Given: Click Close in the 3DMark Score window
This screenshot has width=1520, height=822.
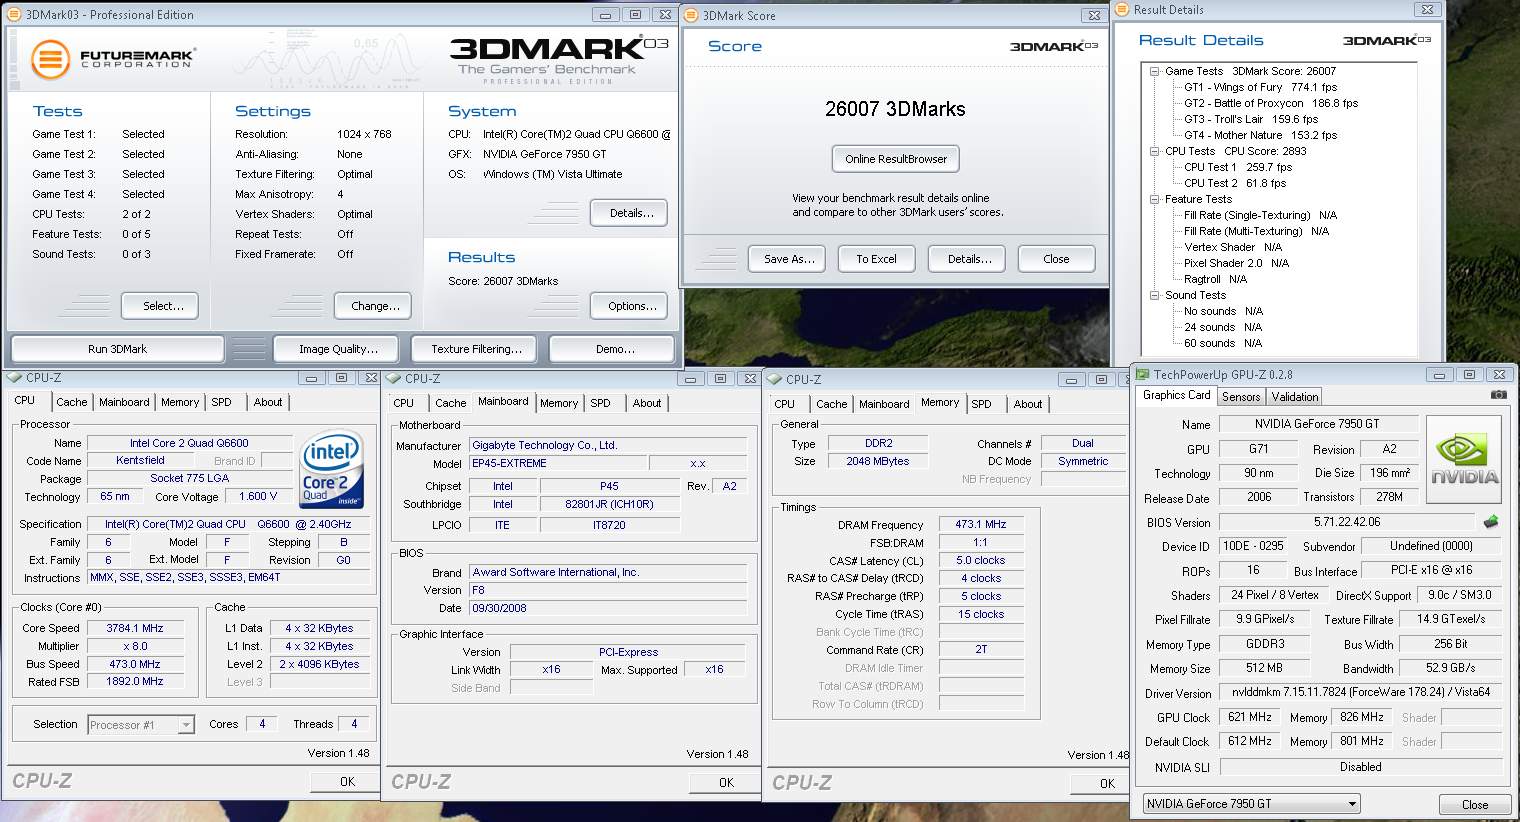Looking at the screenshot, I should click(1056, 259).
